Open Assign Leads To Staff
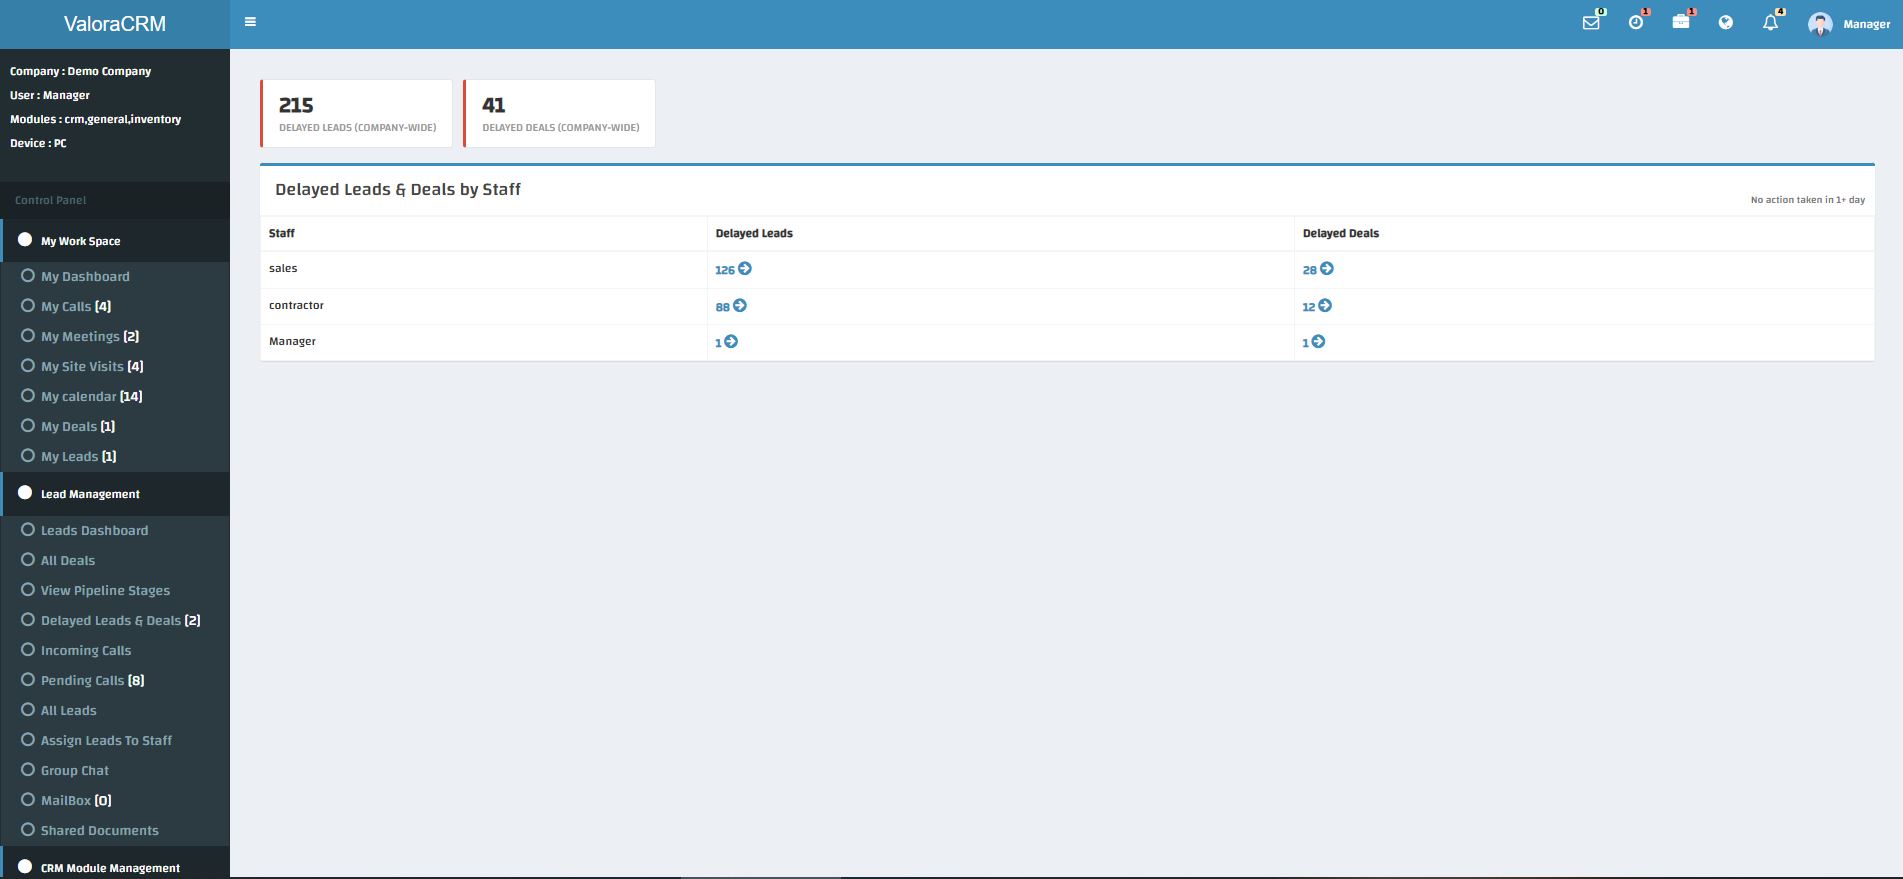Image resolution: width=1903 pixels, height=879 pixels. [x=106, y=740]
